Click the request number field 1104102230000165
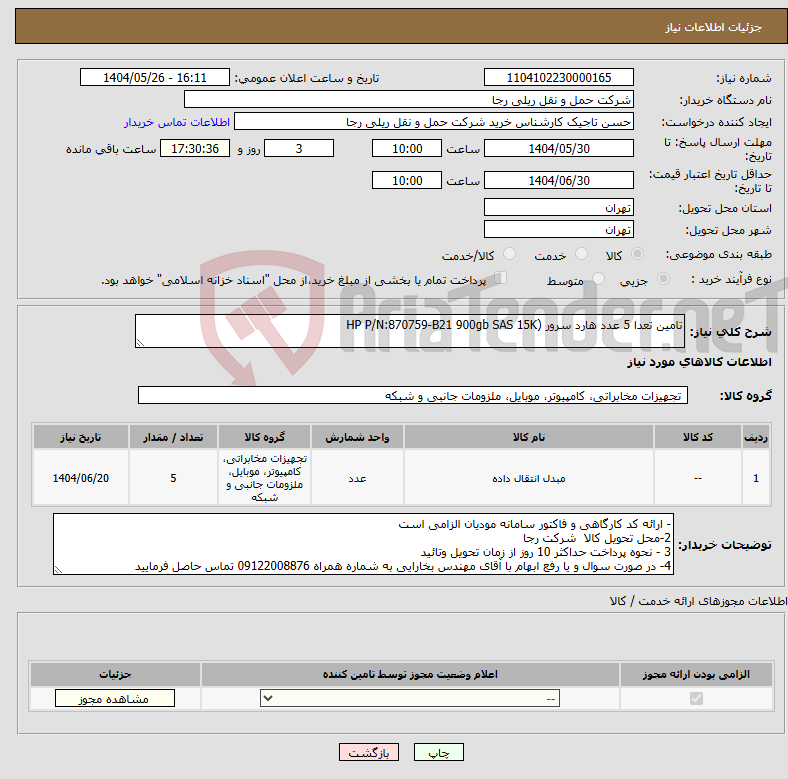 tap(558, 77)
